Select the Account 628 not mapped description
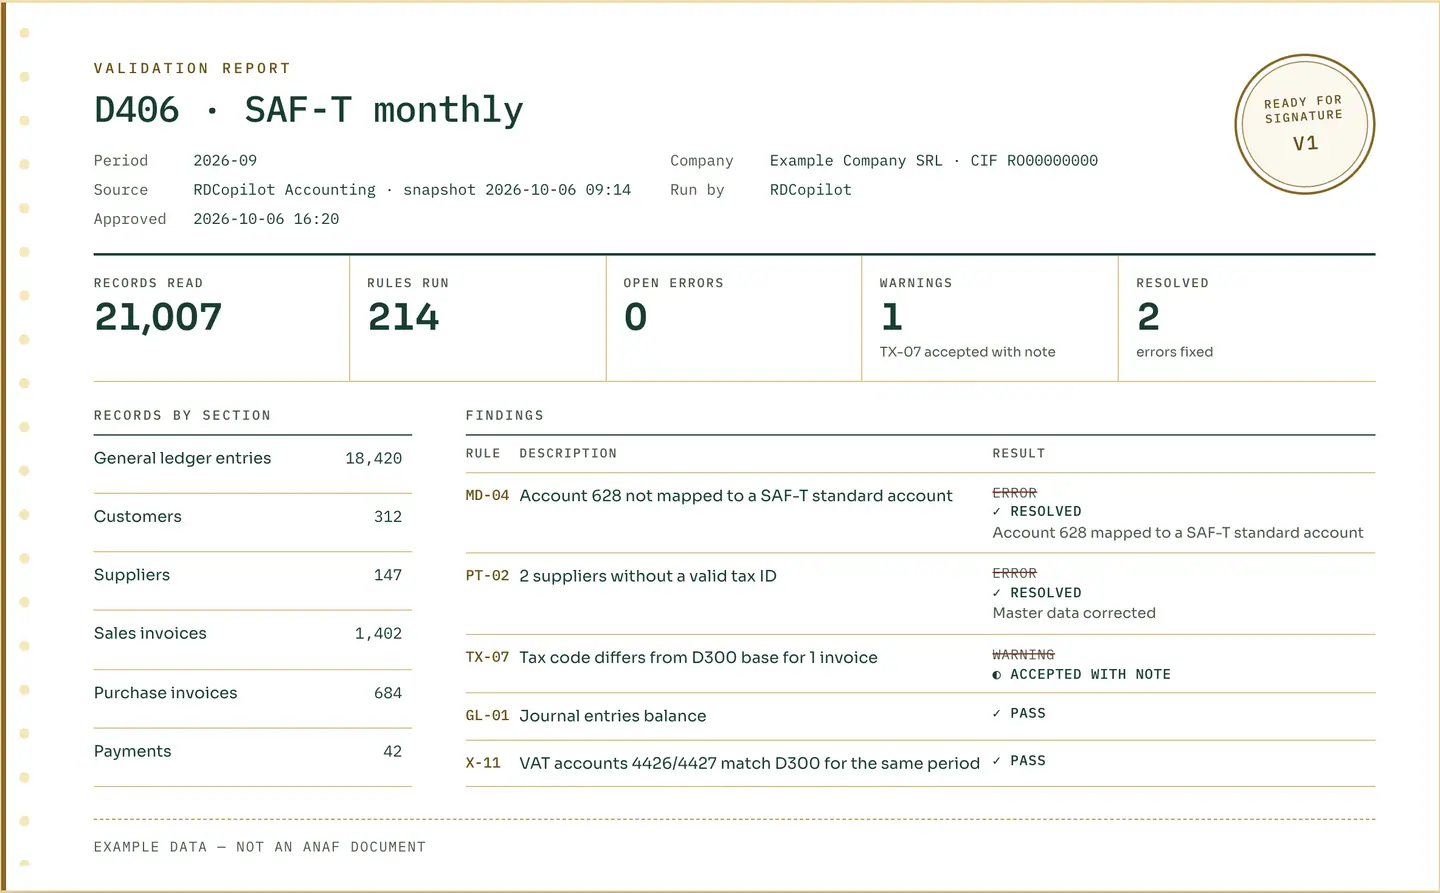 tap(736, 495)
